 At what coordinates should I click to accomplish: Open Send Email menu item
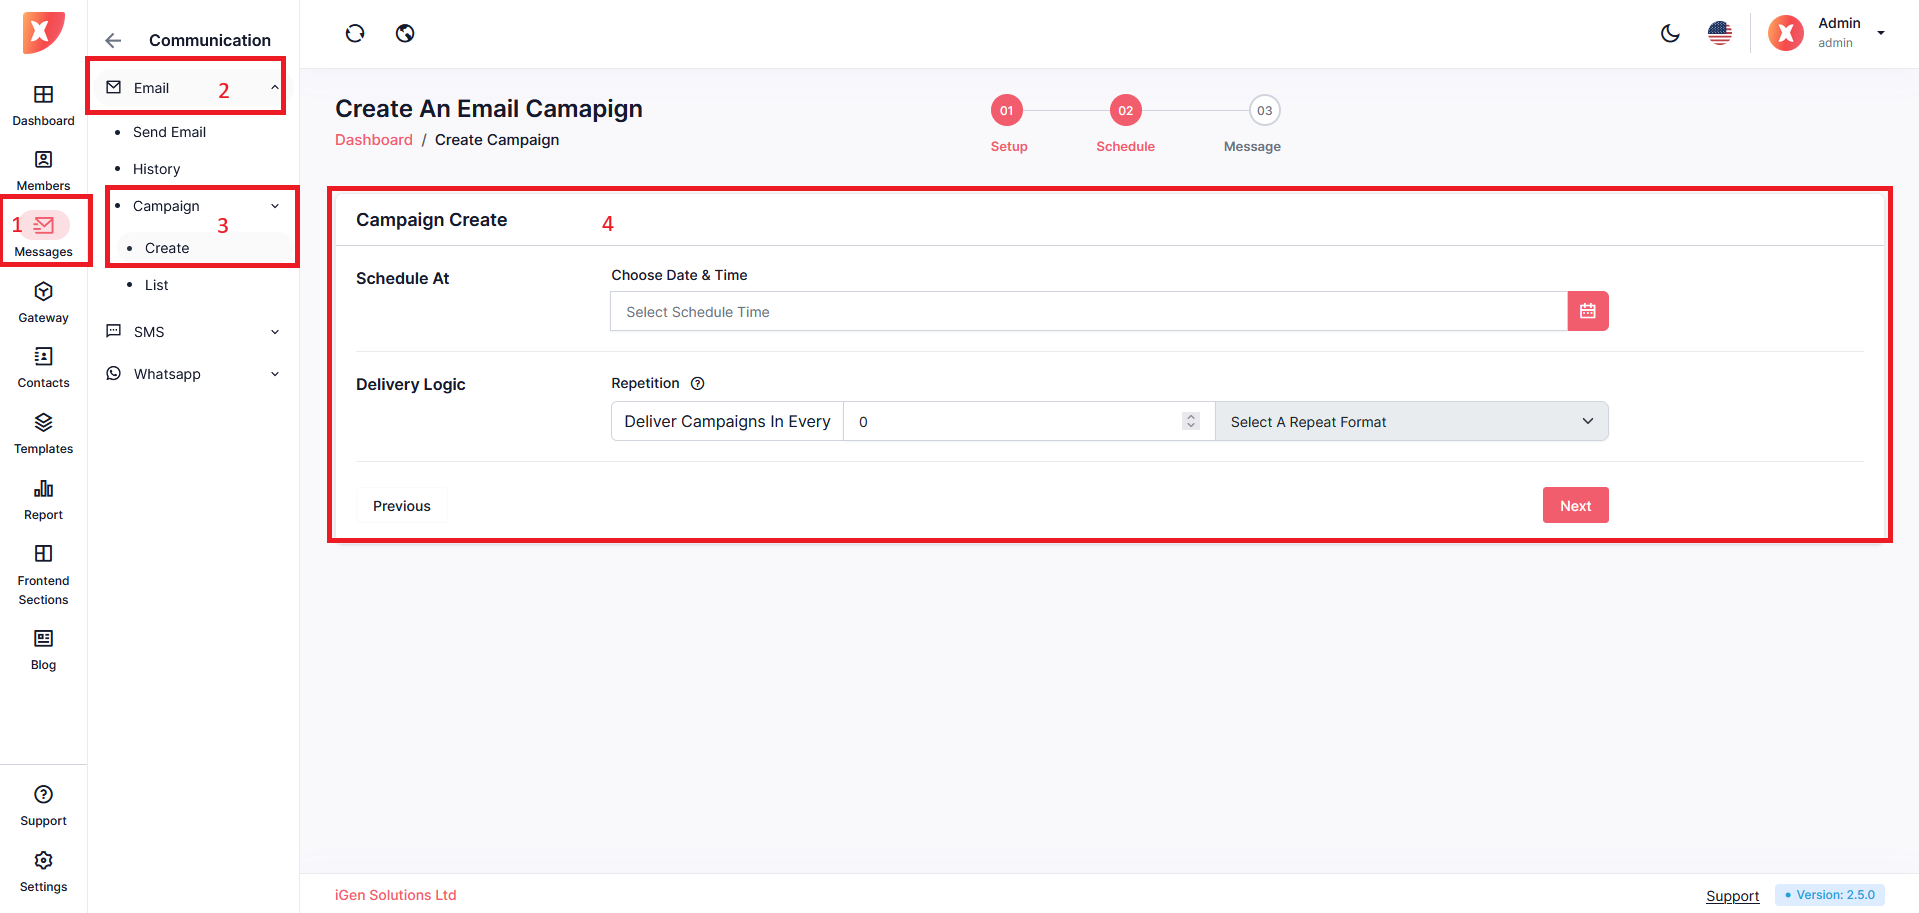[x=169, y=132]
